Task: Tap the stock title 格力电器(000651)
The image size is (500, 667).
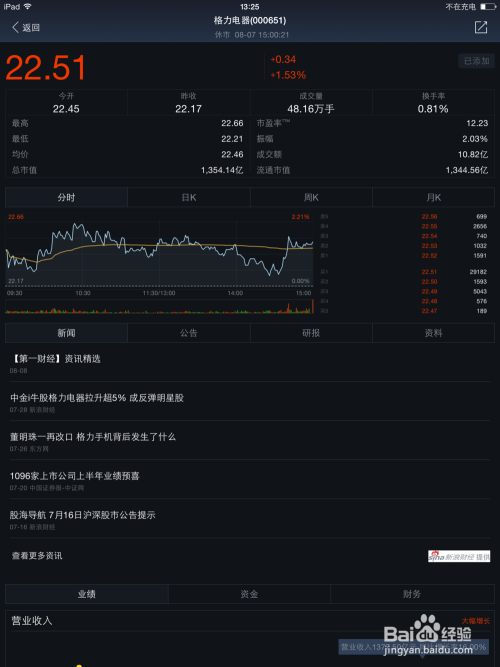Action: (250, 20)
